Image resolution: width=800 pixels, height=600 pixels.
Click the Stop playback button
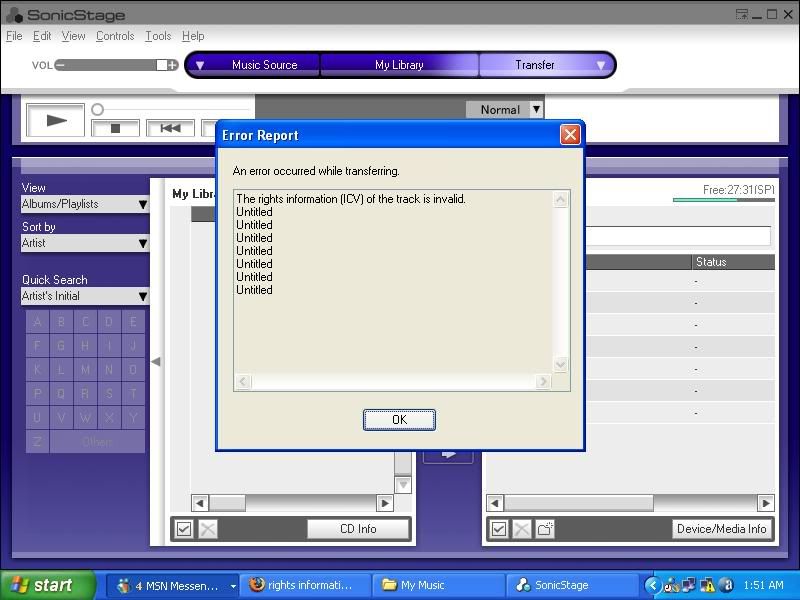point(115,128)
